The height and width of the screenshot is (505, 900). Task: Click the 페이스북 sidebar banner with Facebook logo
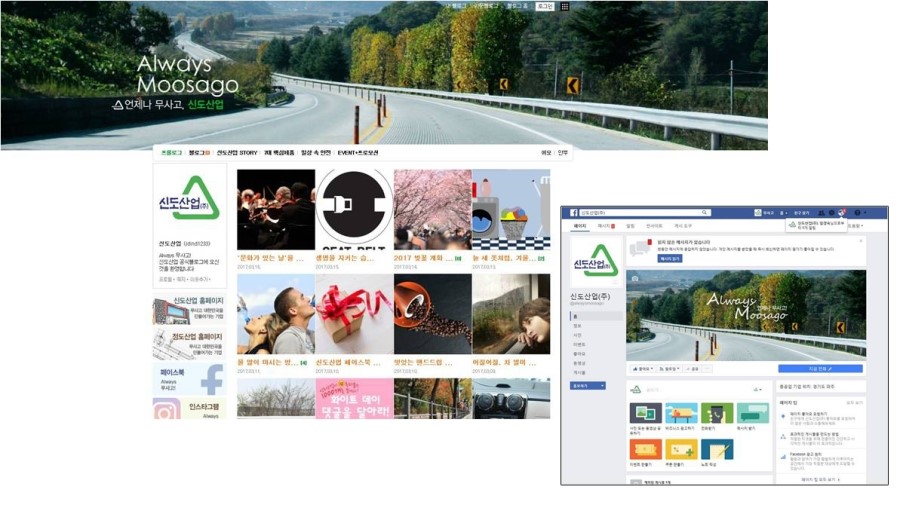189,379
